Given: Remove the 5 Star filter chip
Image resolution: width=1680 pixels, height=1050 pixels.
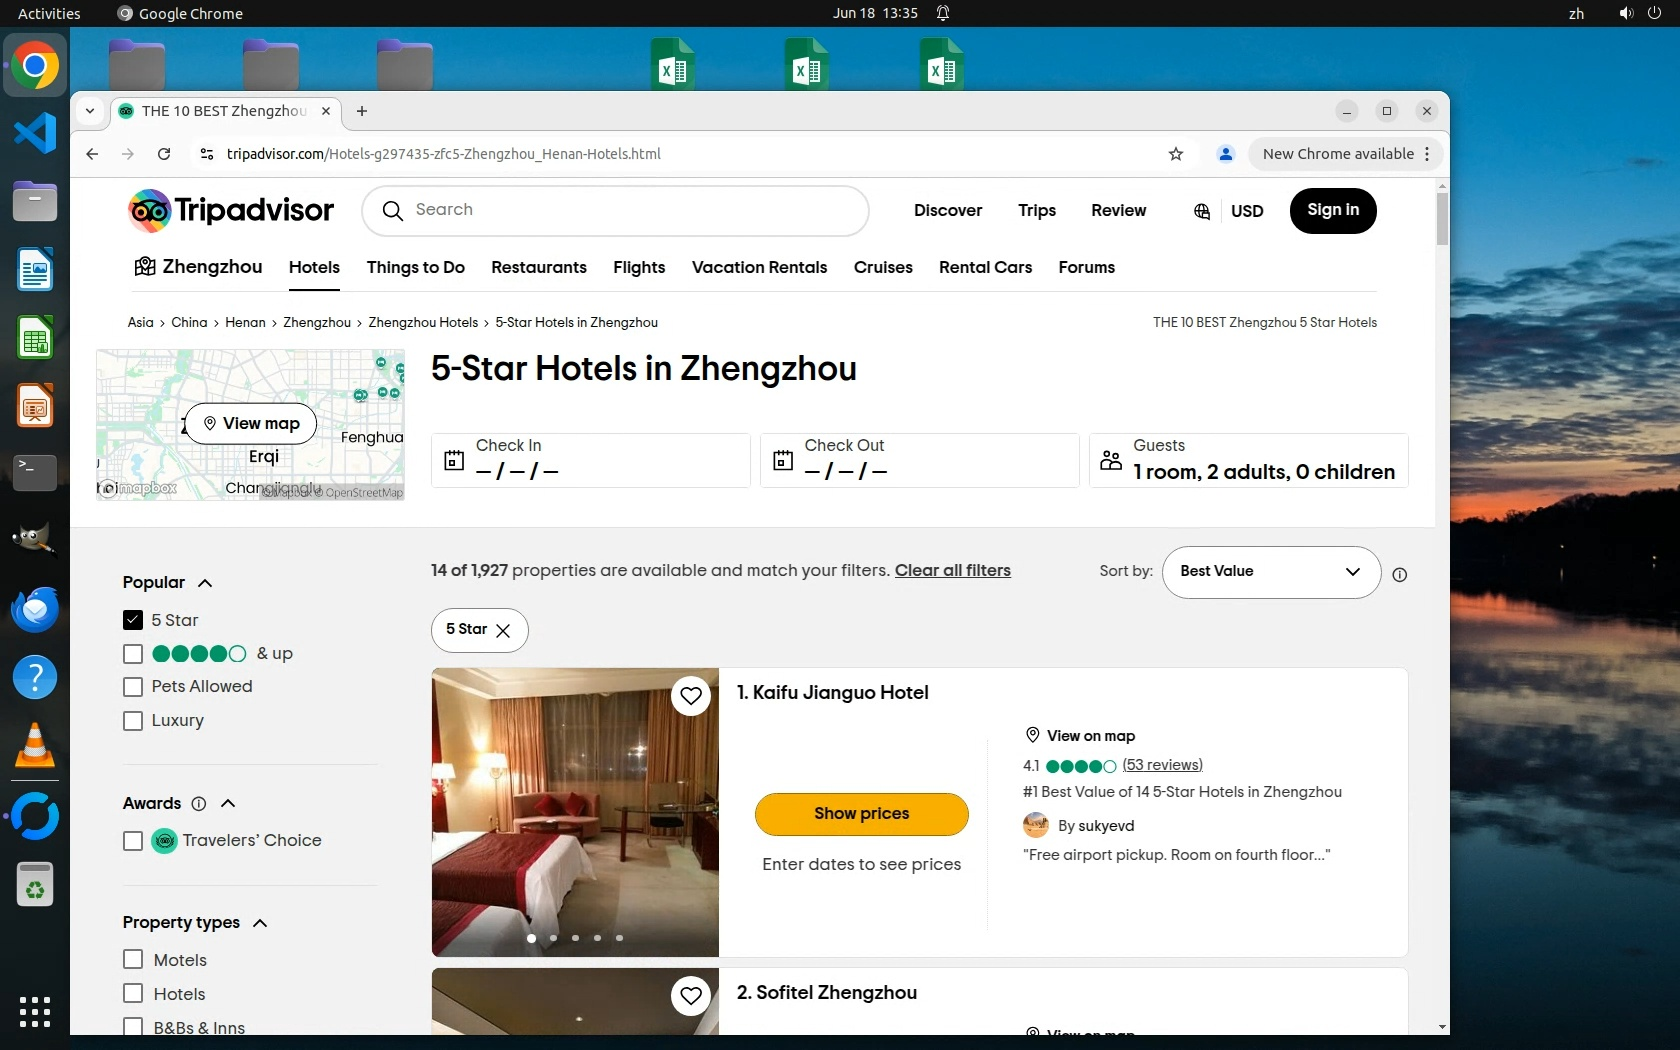Looking at the screenshot, I should tap(503, 630).
